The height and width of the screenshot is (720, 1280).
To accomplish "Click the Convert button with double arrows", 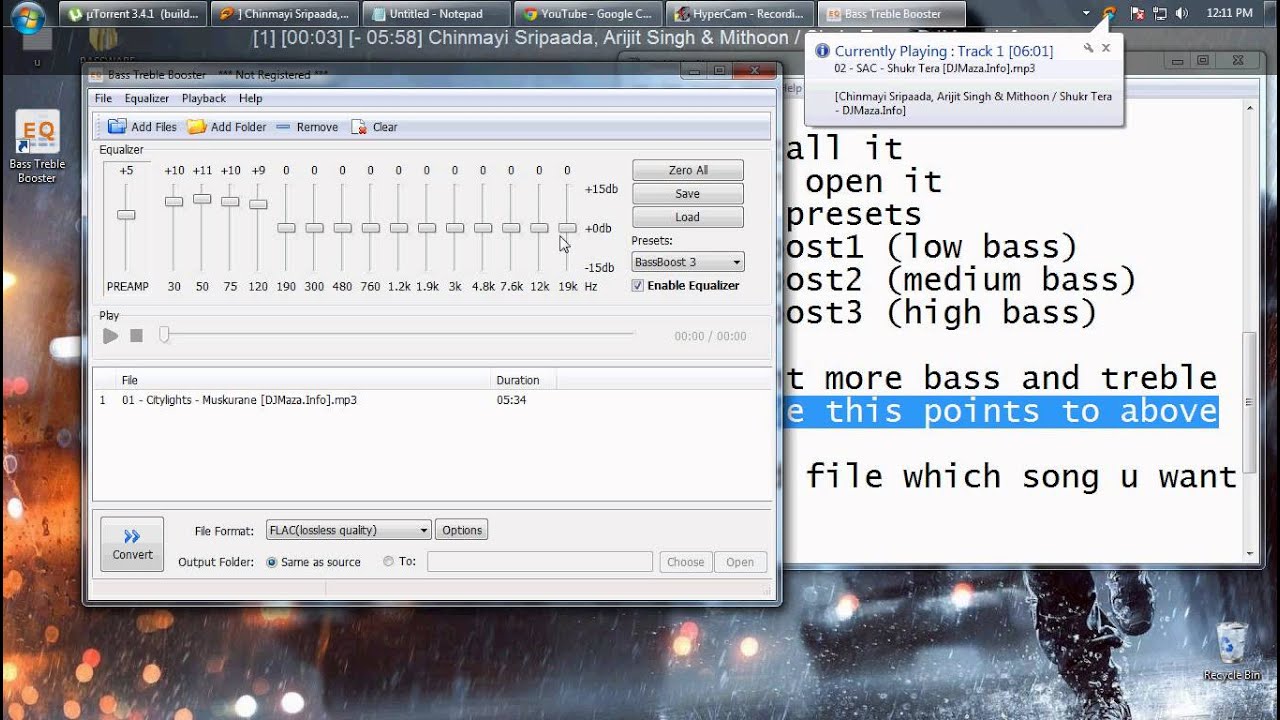I will (x=132, y=544).
